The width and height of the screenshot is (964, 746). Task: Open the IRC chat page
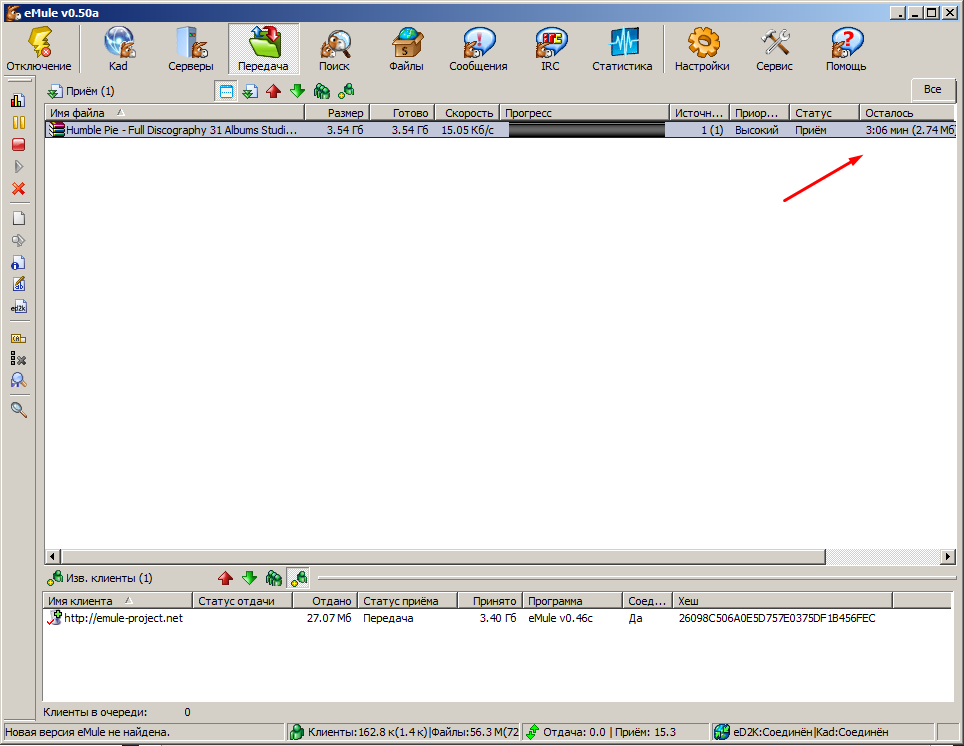(550, 49)
